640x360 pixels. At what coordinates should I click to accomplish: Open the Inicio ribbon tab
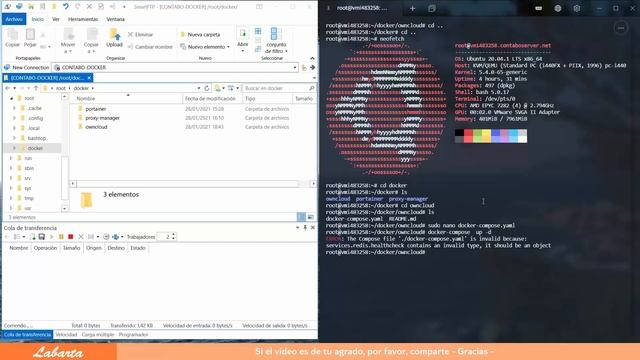[x=38, y=19]
